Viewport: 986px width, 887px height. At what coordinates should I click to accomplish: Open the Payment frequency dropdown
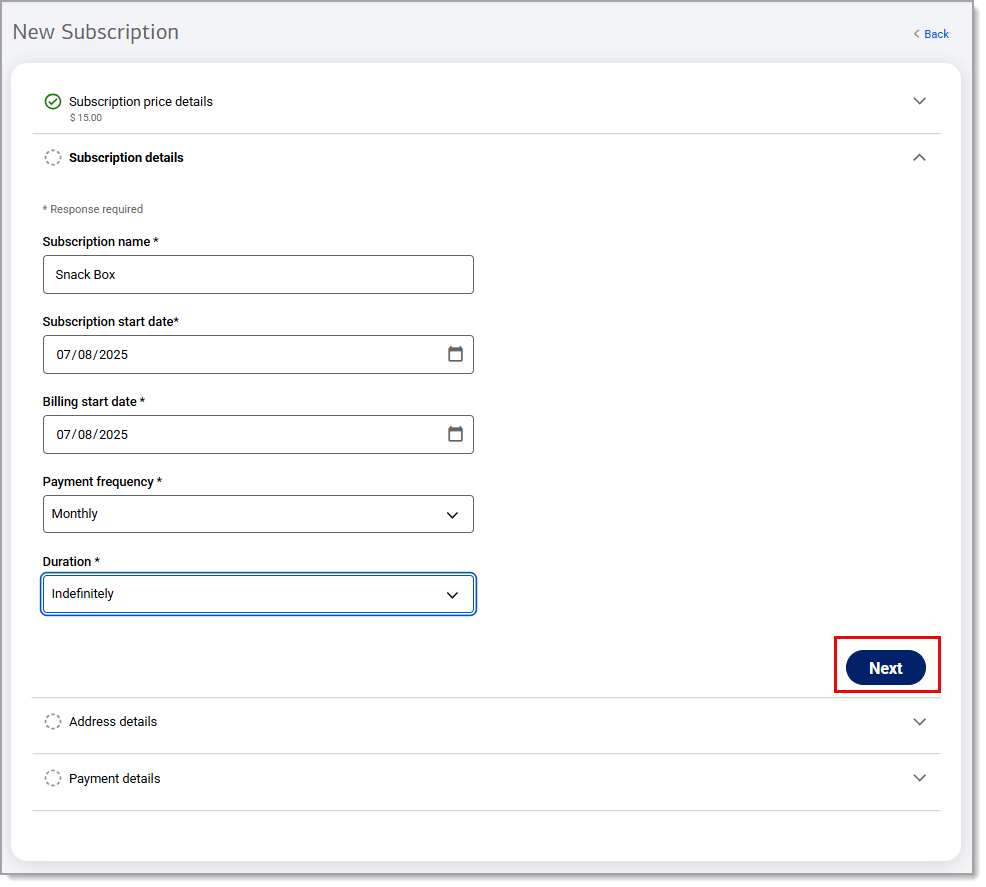click(258, 514)
